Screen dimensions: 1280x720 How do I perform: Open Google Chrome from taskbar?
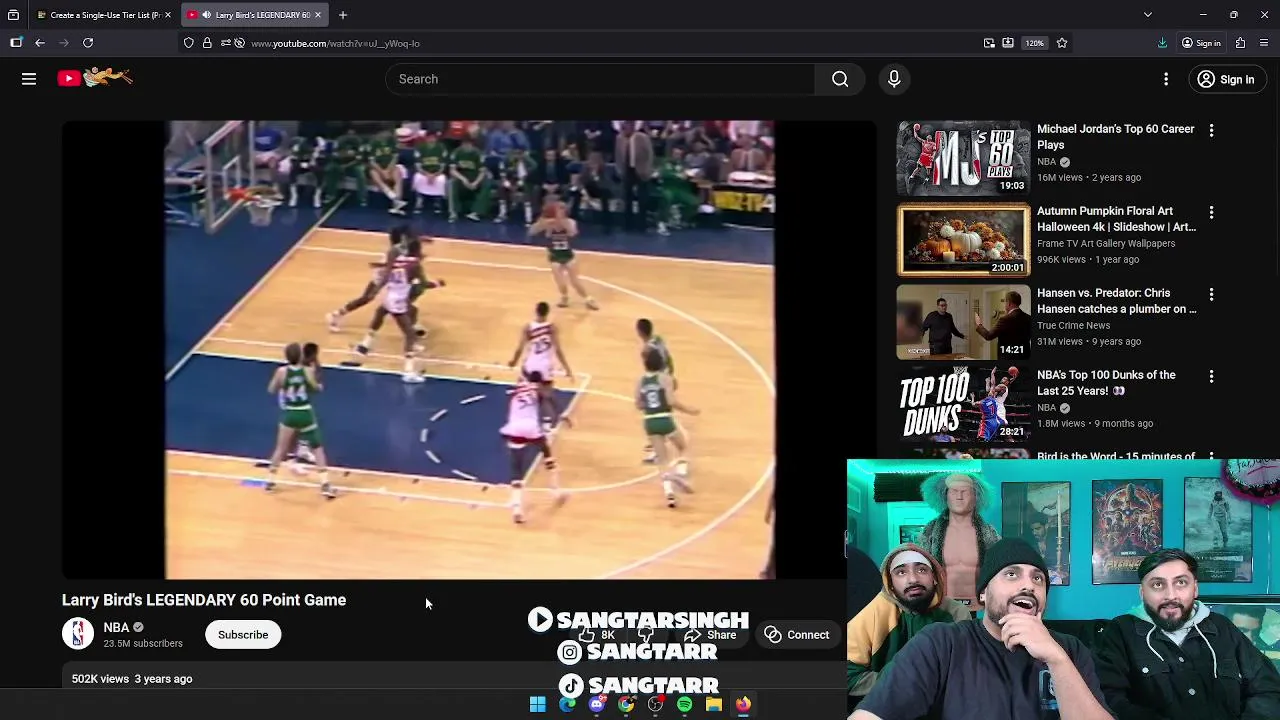pos(626,705)
